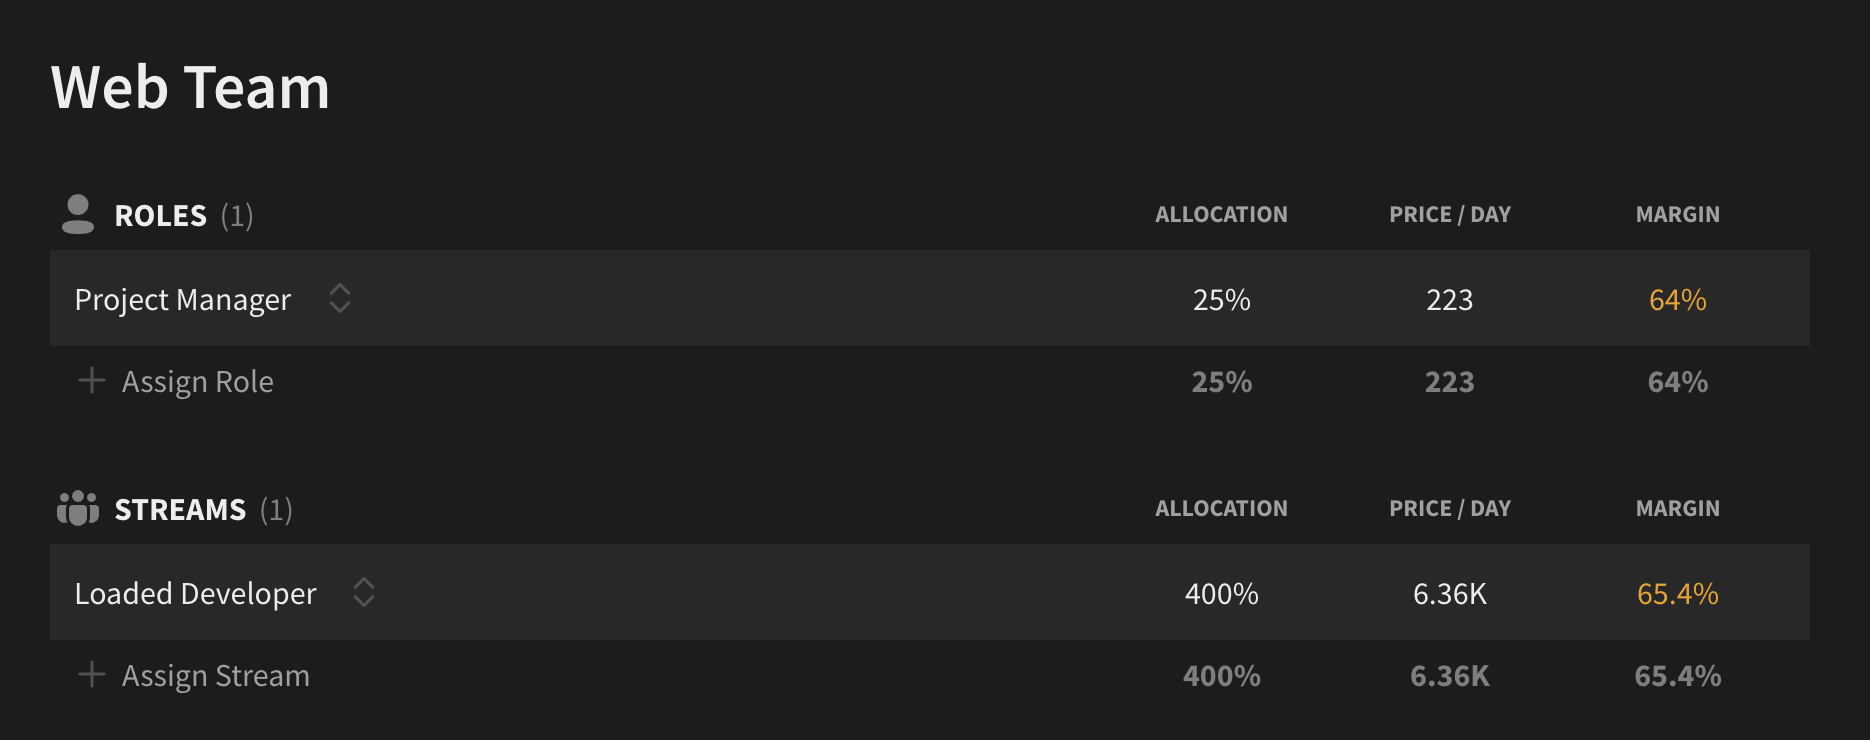
Task: Click the ROLES section heading
Action: tap(161, 216)
